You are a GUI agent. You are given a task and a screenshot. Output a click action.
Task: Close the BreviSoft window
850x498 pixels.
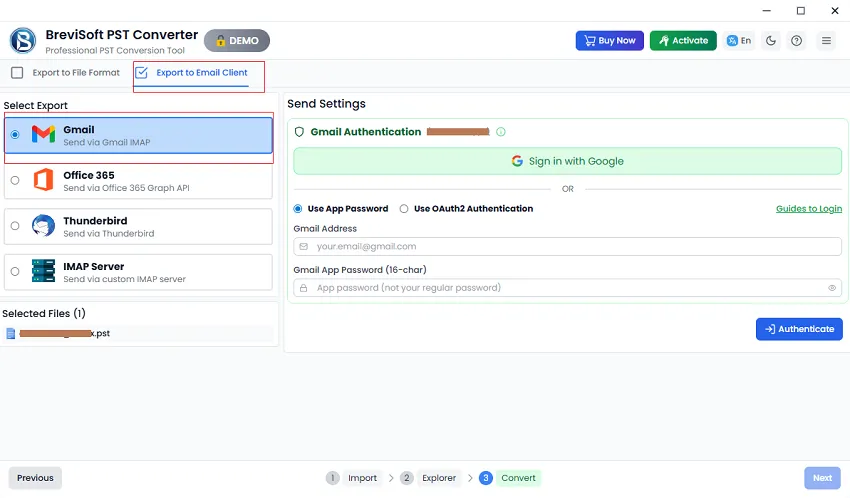coord(835,10)
